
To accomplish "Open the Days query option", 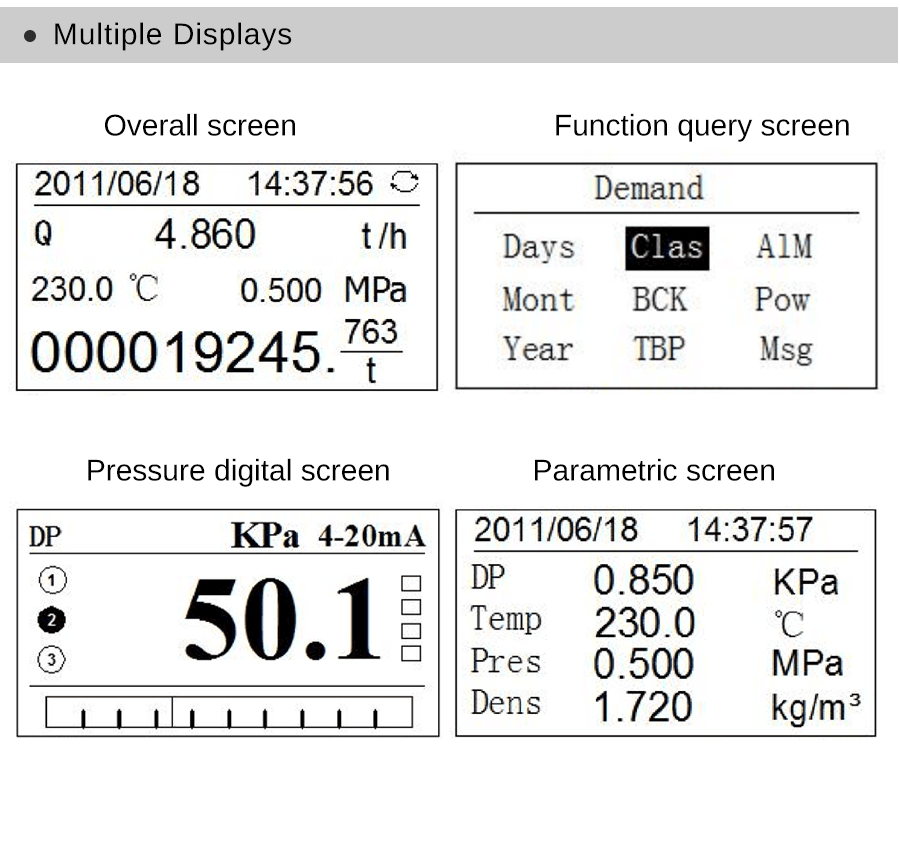I will pos(538,248).
